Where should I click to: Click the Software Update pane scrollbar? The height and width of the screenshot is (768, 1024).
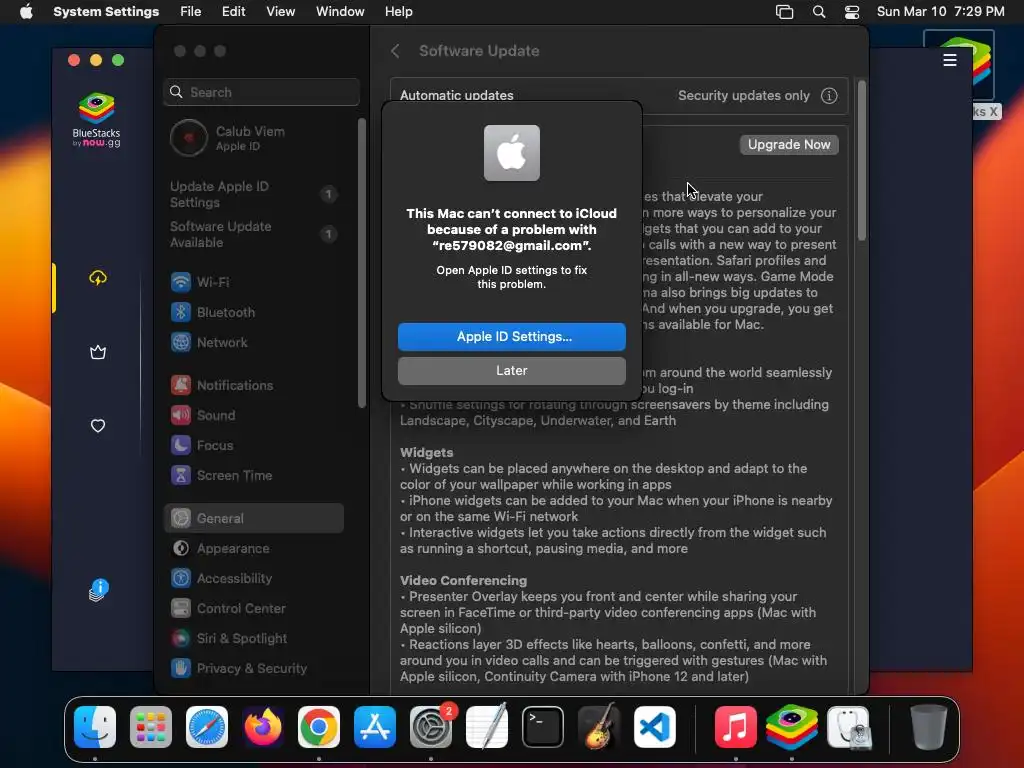pos(861,161)
